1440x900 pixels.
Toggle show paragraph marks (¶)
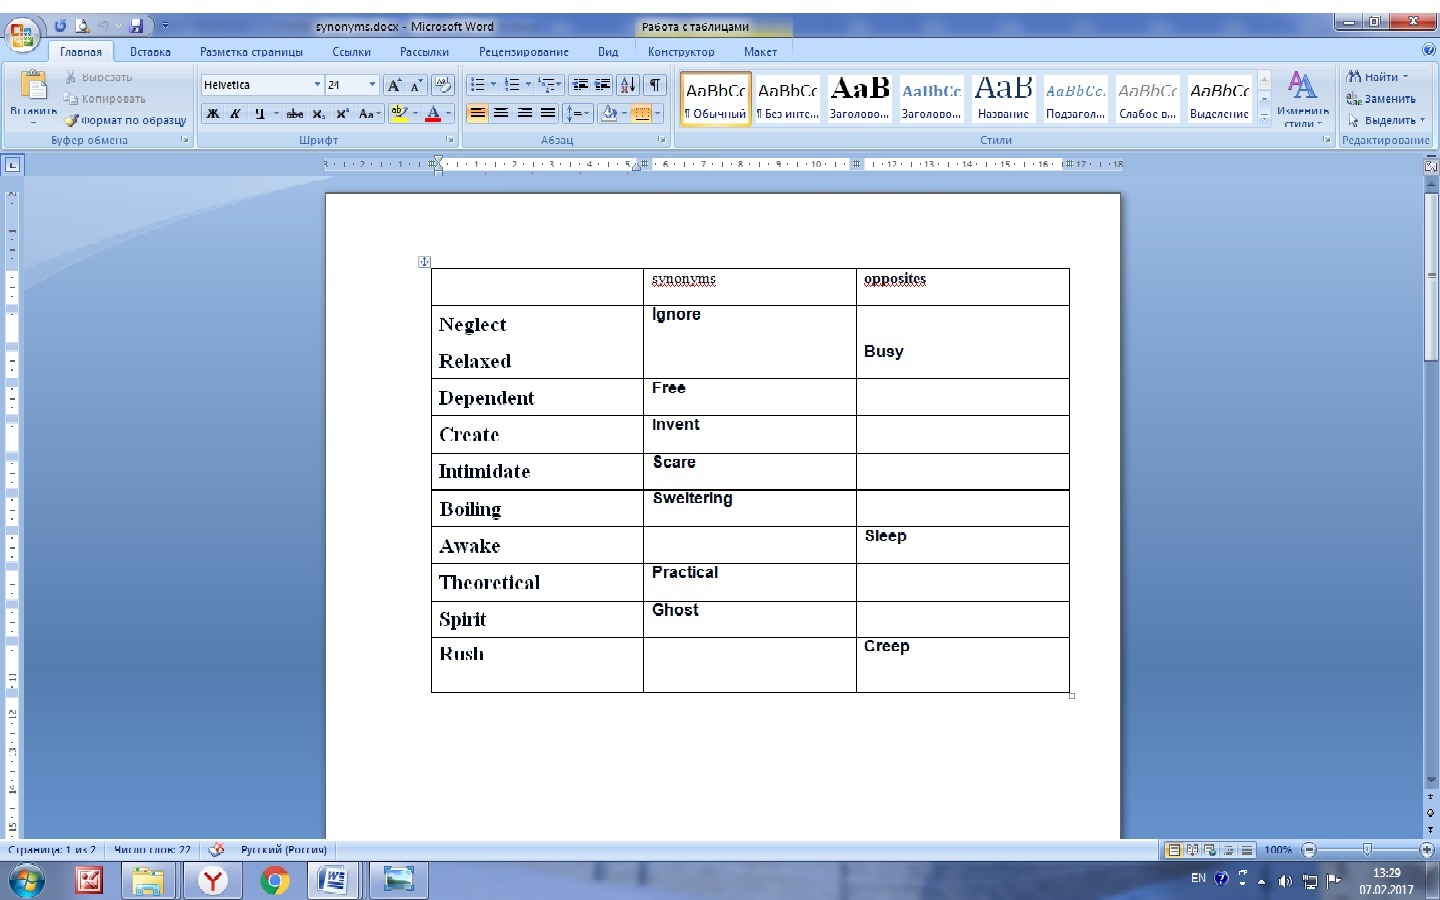coord(654,85)
